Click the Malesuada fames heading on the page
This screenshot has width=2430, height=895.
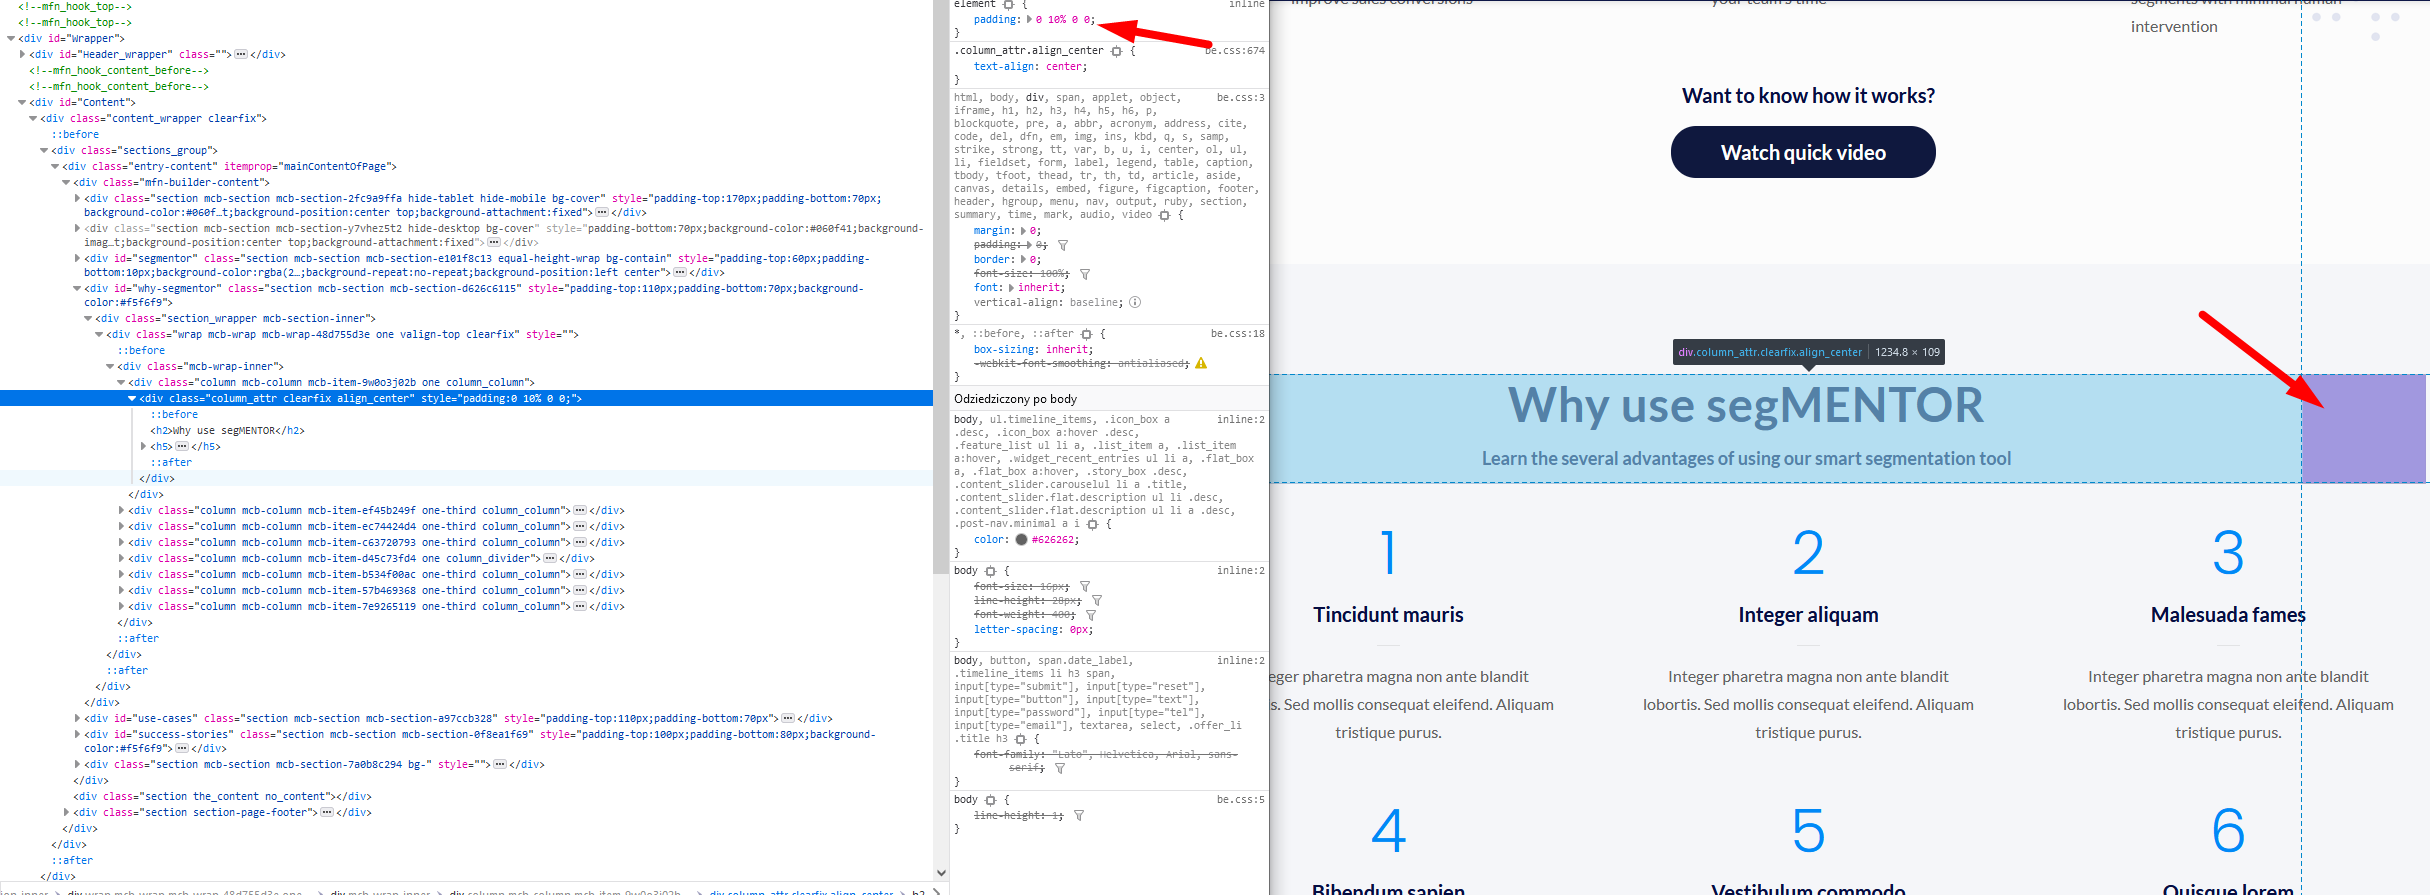click(2228, 615)
